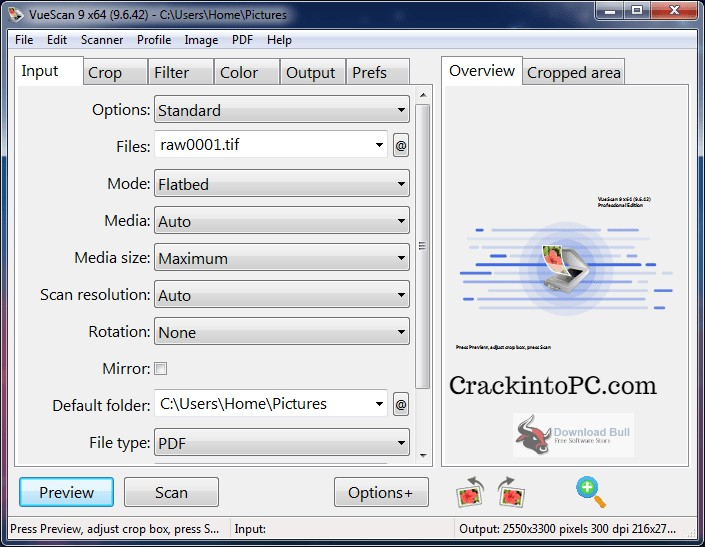Open the PDF menu

[242, 40]
